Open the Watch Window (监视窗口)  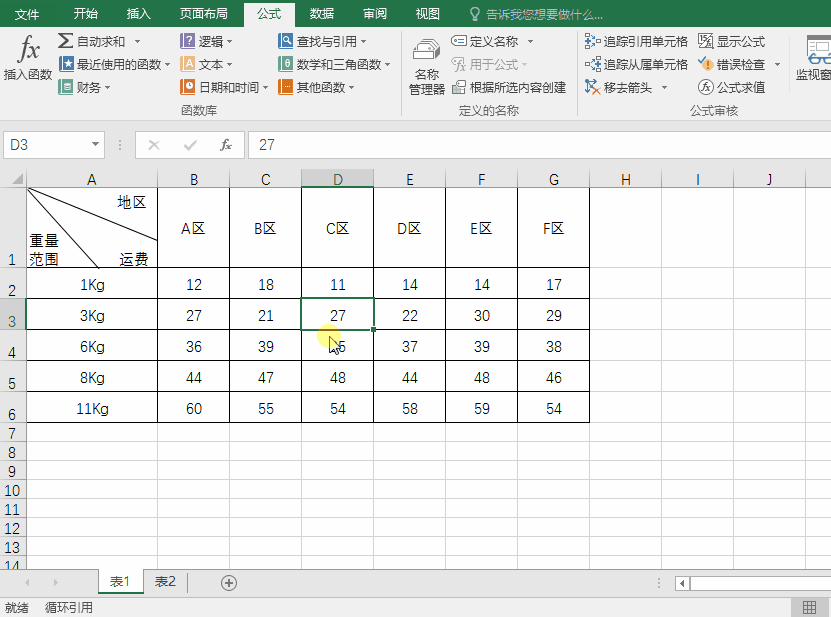tap(815, 58)
